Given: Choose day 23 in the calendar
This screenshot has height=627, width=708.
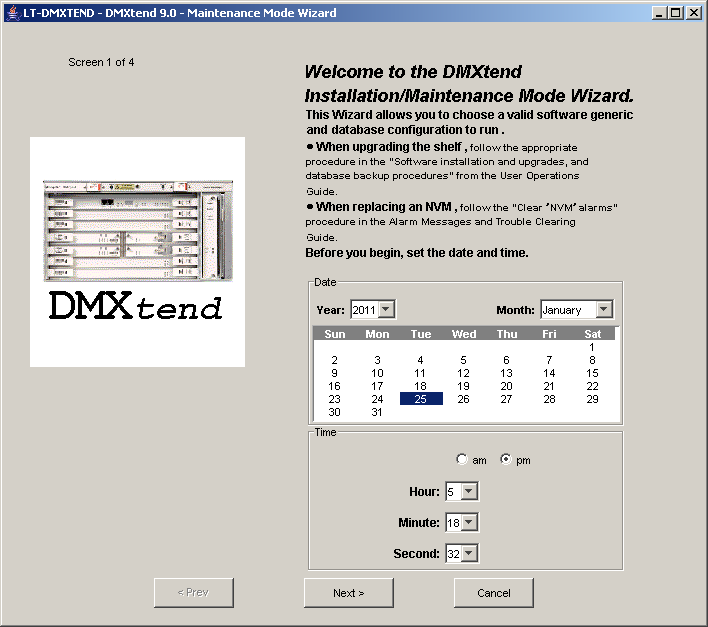Looking at the screenshot, I should click(x=335, y=399).
